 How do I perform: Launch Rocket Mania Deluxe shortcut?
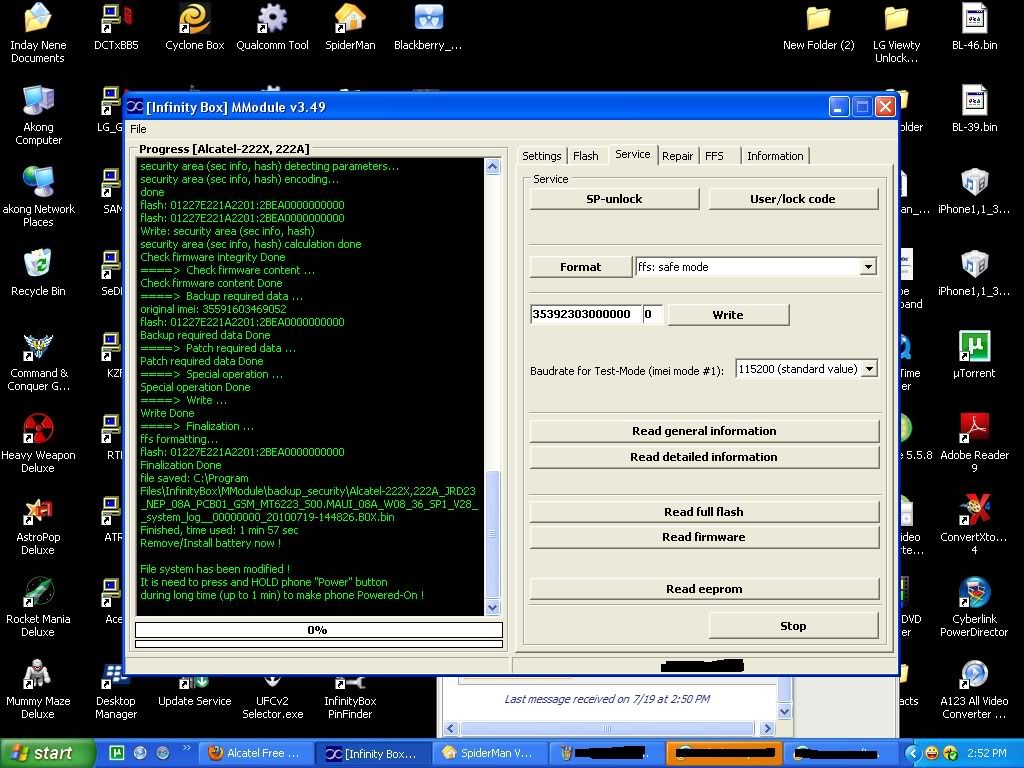tap(38, 607)
